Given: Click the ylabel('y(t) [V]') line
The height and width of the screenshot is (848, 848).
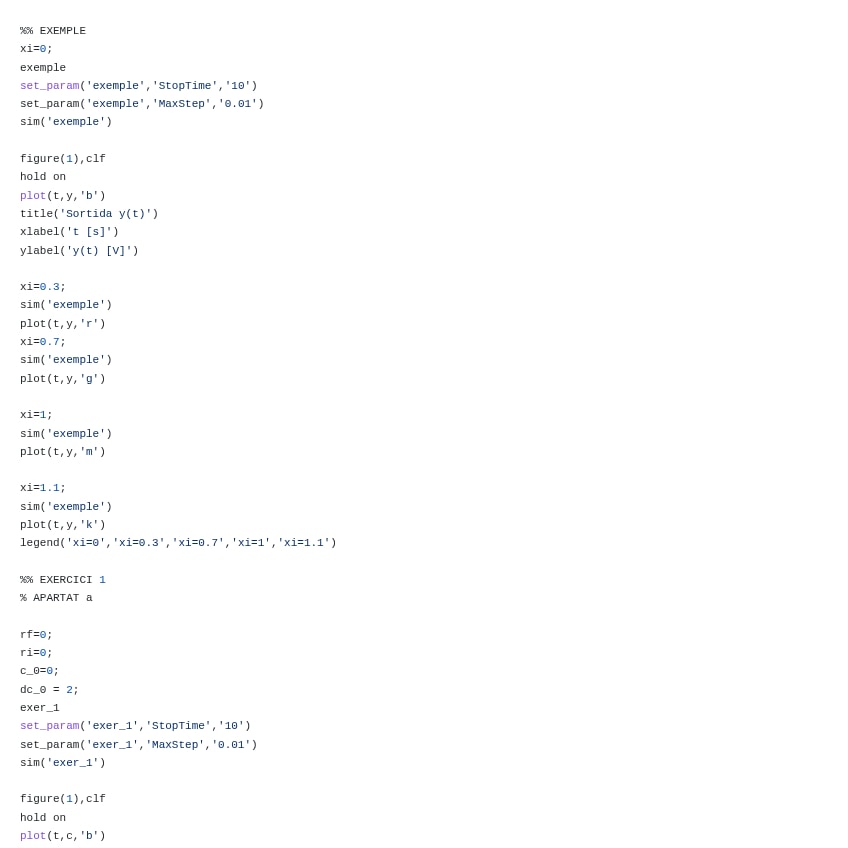Looking at the screenshot, I should (79, 251).
